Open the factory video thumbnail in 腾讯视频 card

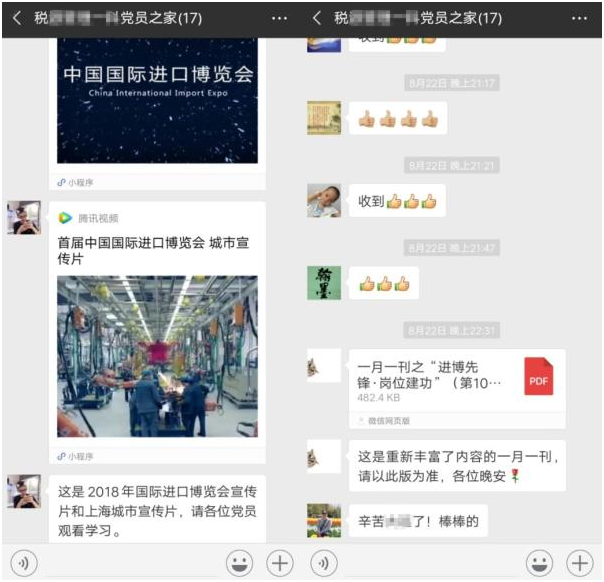(157, 356)
